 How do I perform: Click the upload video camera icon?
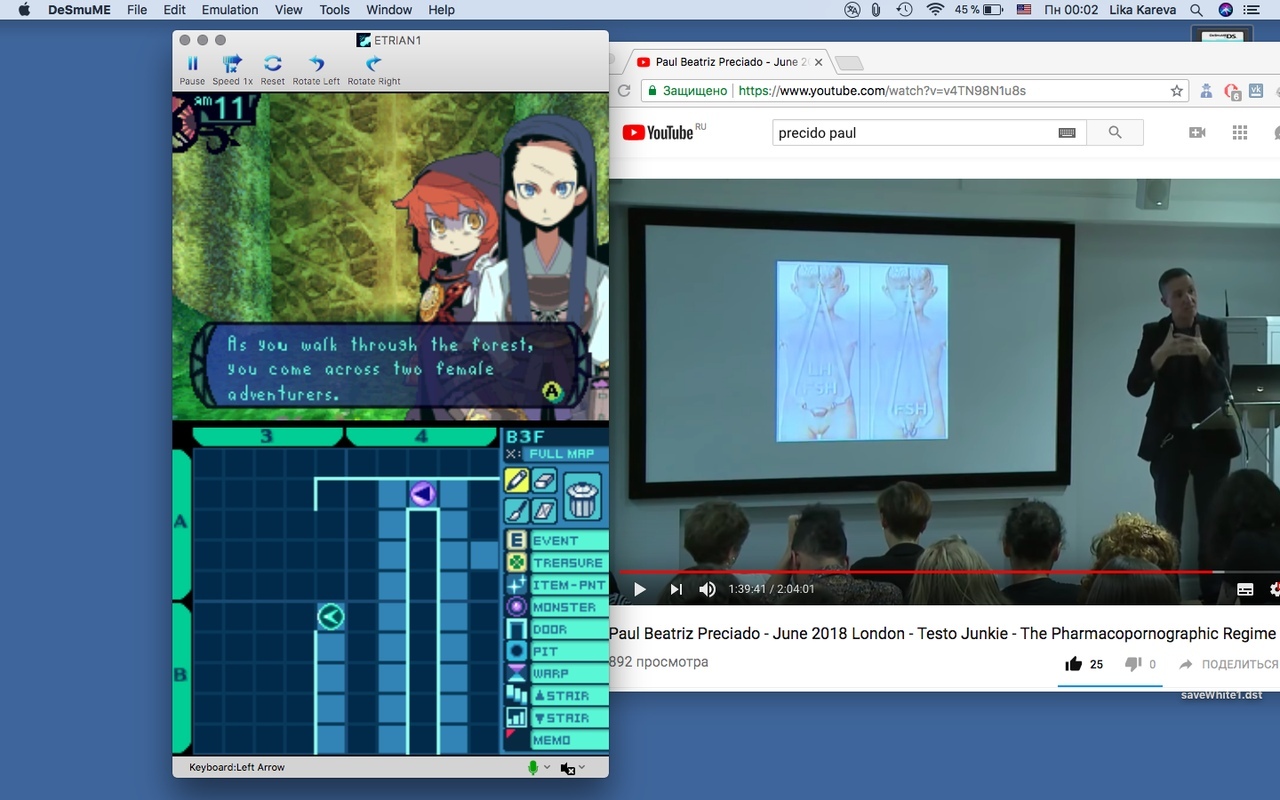pos(1197,132)
